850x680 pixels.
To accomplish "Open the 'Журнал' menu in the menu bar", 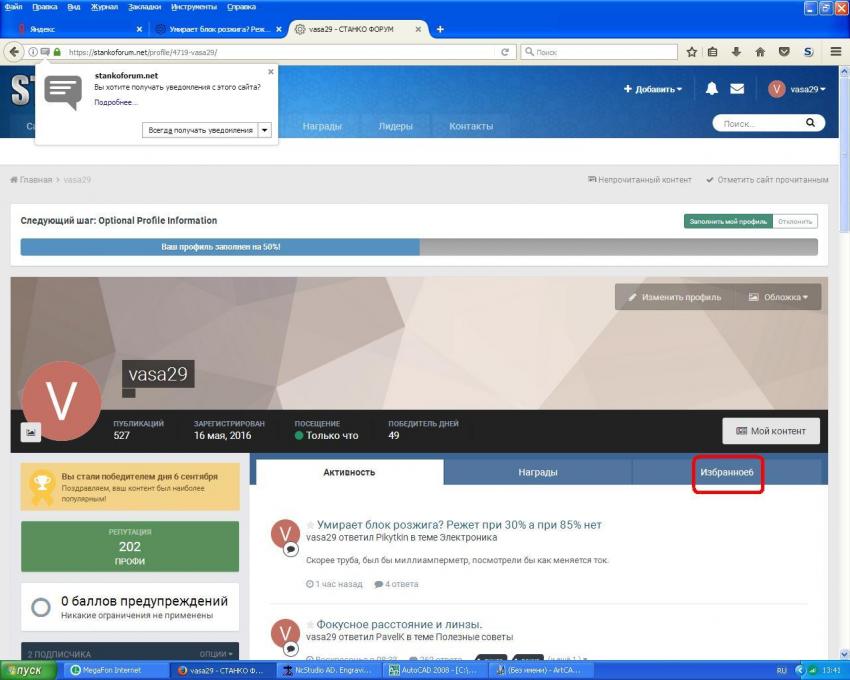I will coord(104,7).
